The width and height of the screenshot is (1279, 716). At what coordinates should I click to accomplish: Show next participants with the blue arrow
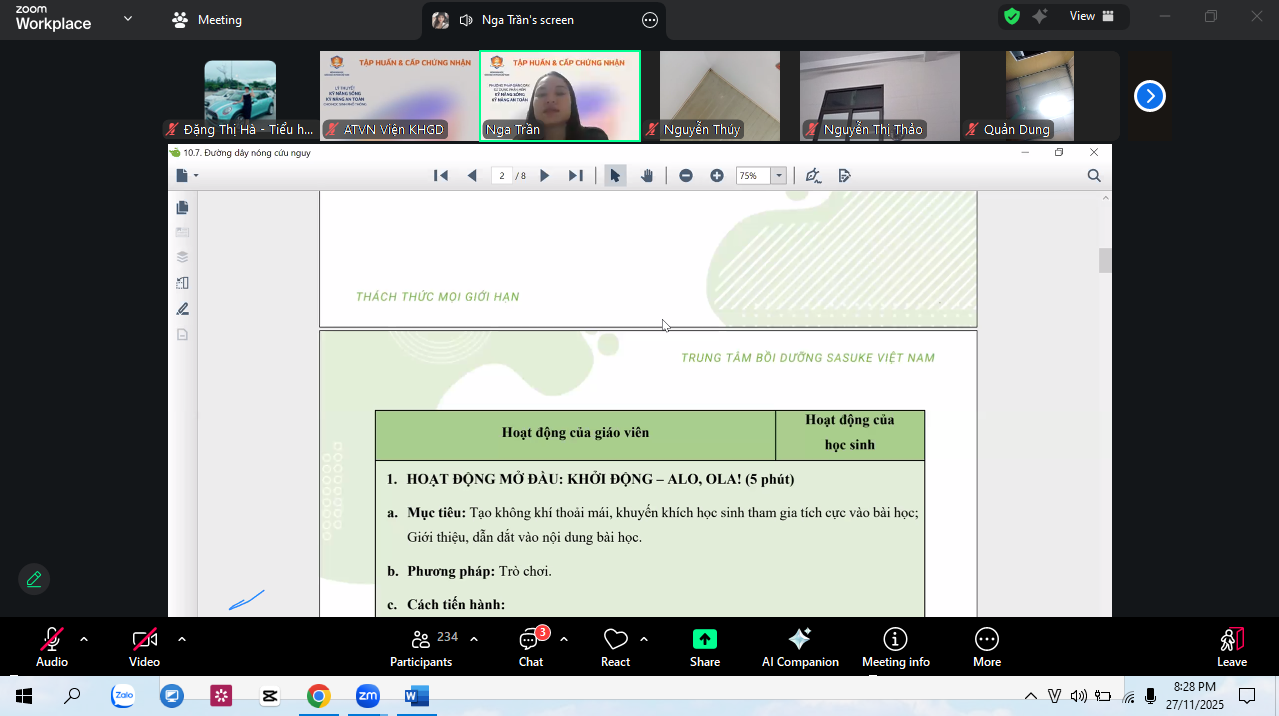(x=1150, y=96)
